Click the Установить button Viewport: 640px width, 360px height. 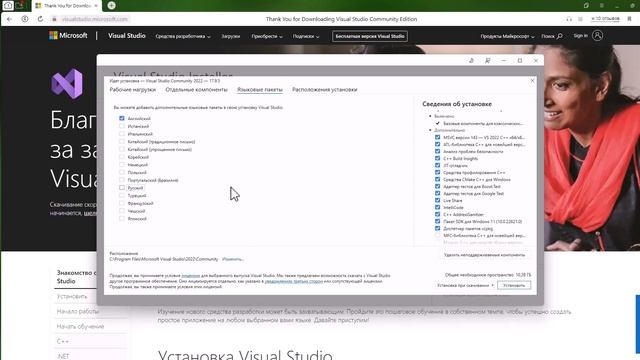(x=514, y=285)
